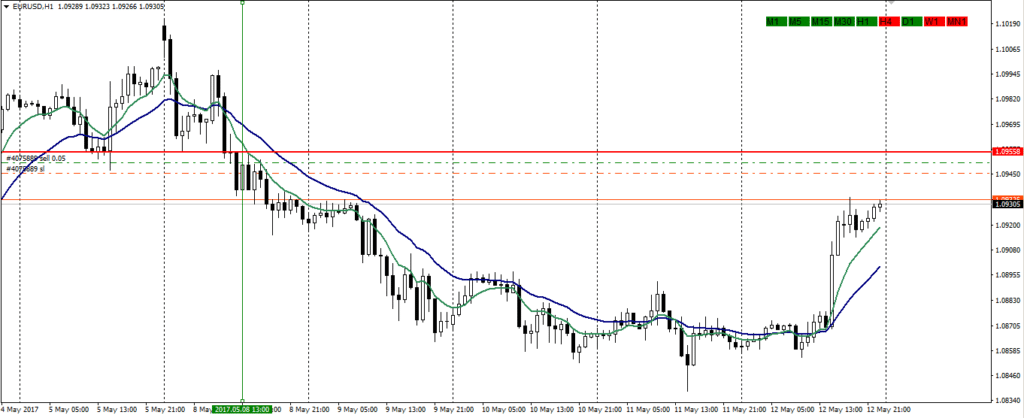Click the M15 timeframe box
The height and width of the screenshot is (418, 1024).
[x=821, y=21]
